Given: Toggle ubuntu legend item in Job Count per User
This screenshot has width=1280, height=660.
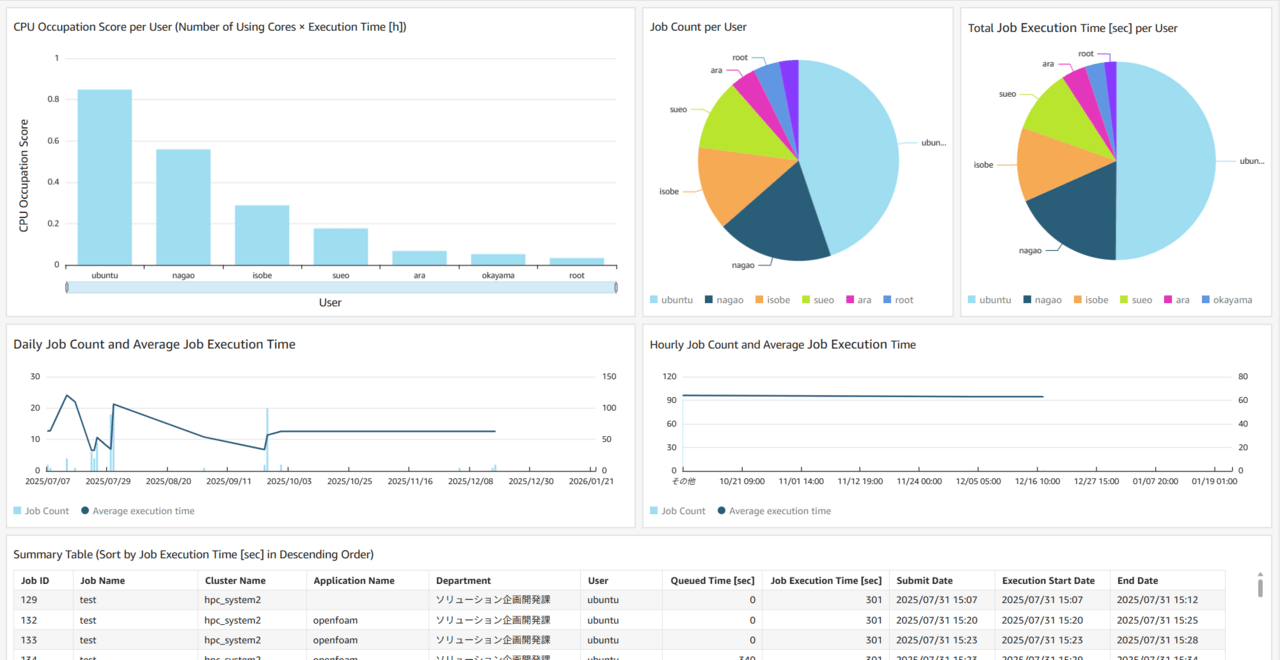Looking at the screenshot, I should click(671, 300).
